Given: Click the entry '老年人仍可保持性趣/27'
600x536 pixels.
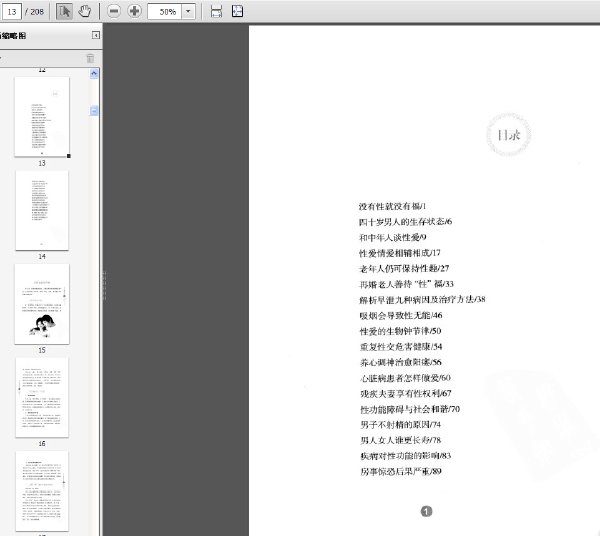Looking at the screenshot, I should (x=404, y=269).
